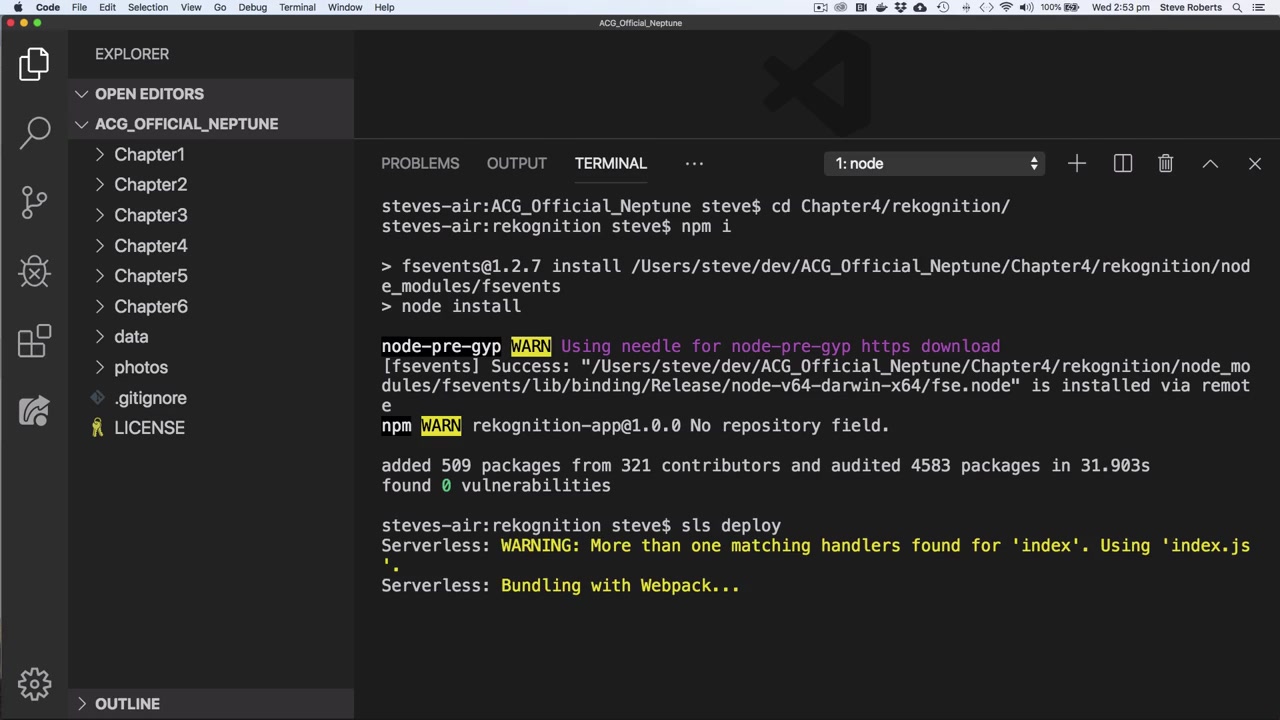Open the Edit menu
1280x720 pixels.
107,7
